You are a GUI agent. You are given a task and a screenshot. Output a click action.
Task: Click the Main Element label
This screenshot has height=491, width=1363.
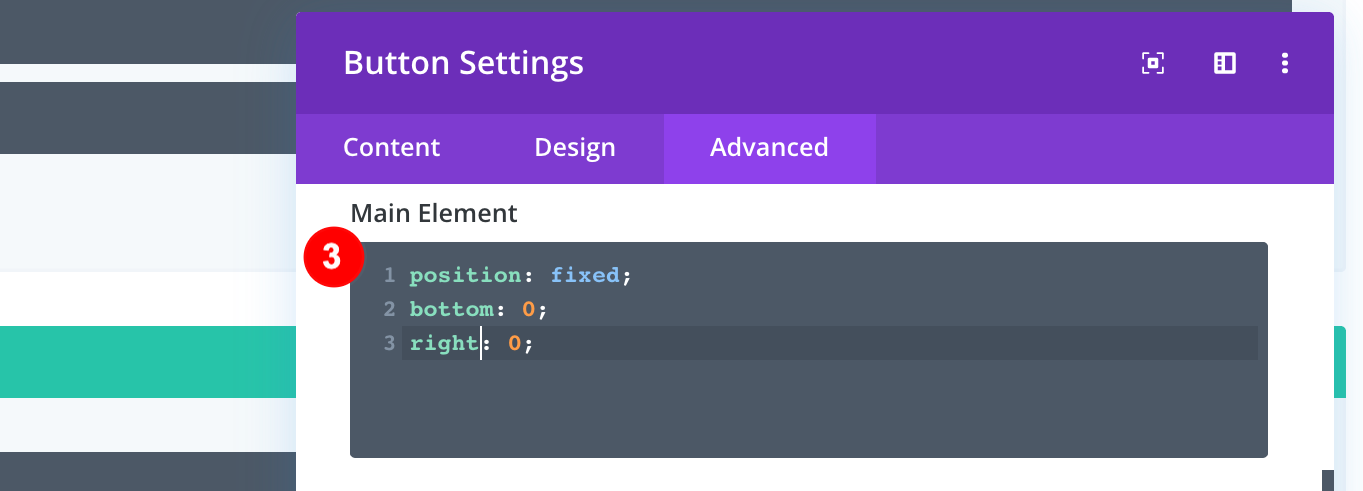coord(434,213)
